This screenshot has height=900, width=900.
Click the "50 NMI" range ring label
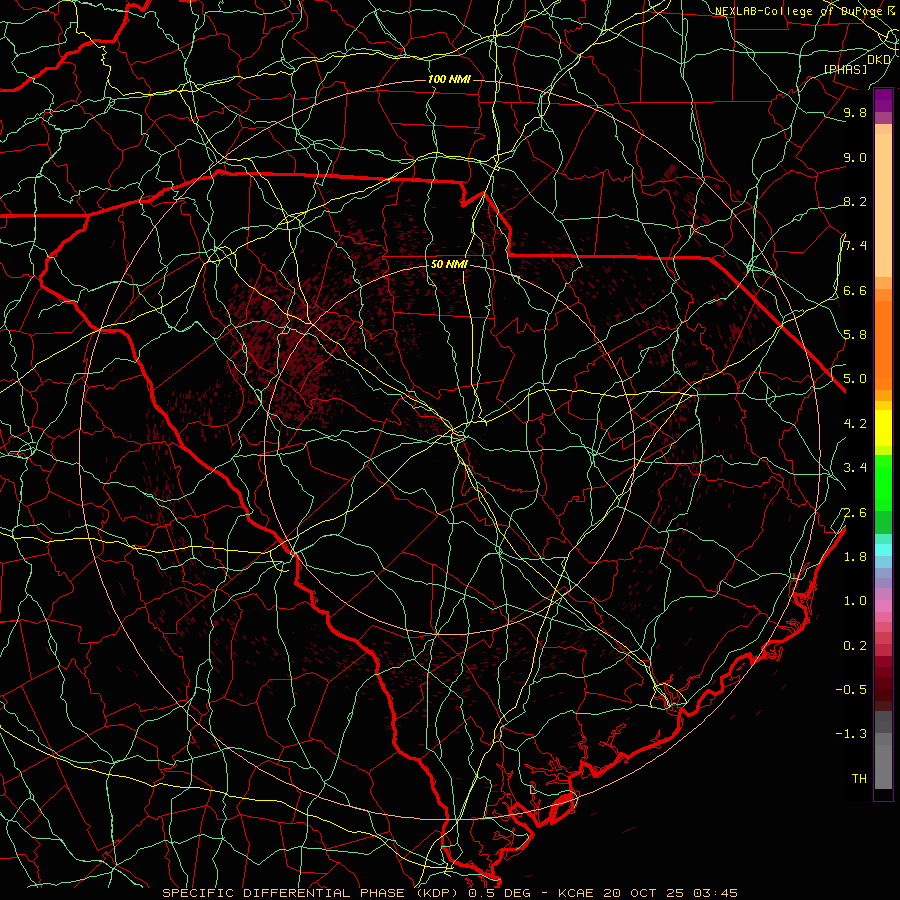449,265
